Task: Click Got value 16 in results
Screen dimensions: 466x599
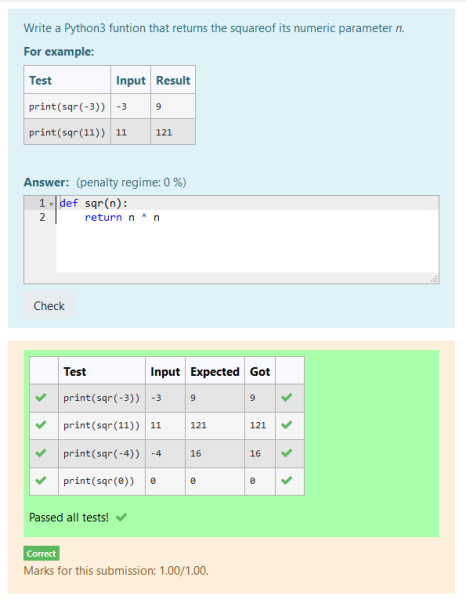Action: pyautogui.click(x=255, y=453)
